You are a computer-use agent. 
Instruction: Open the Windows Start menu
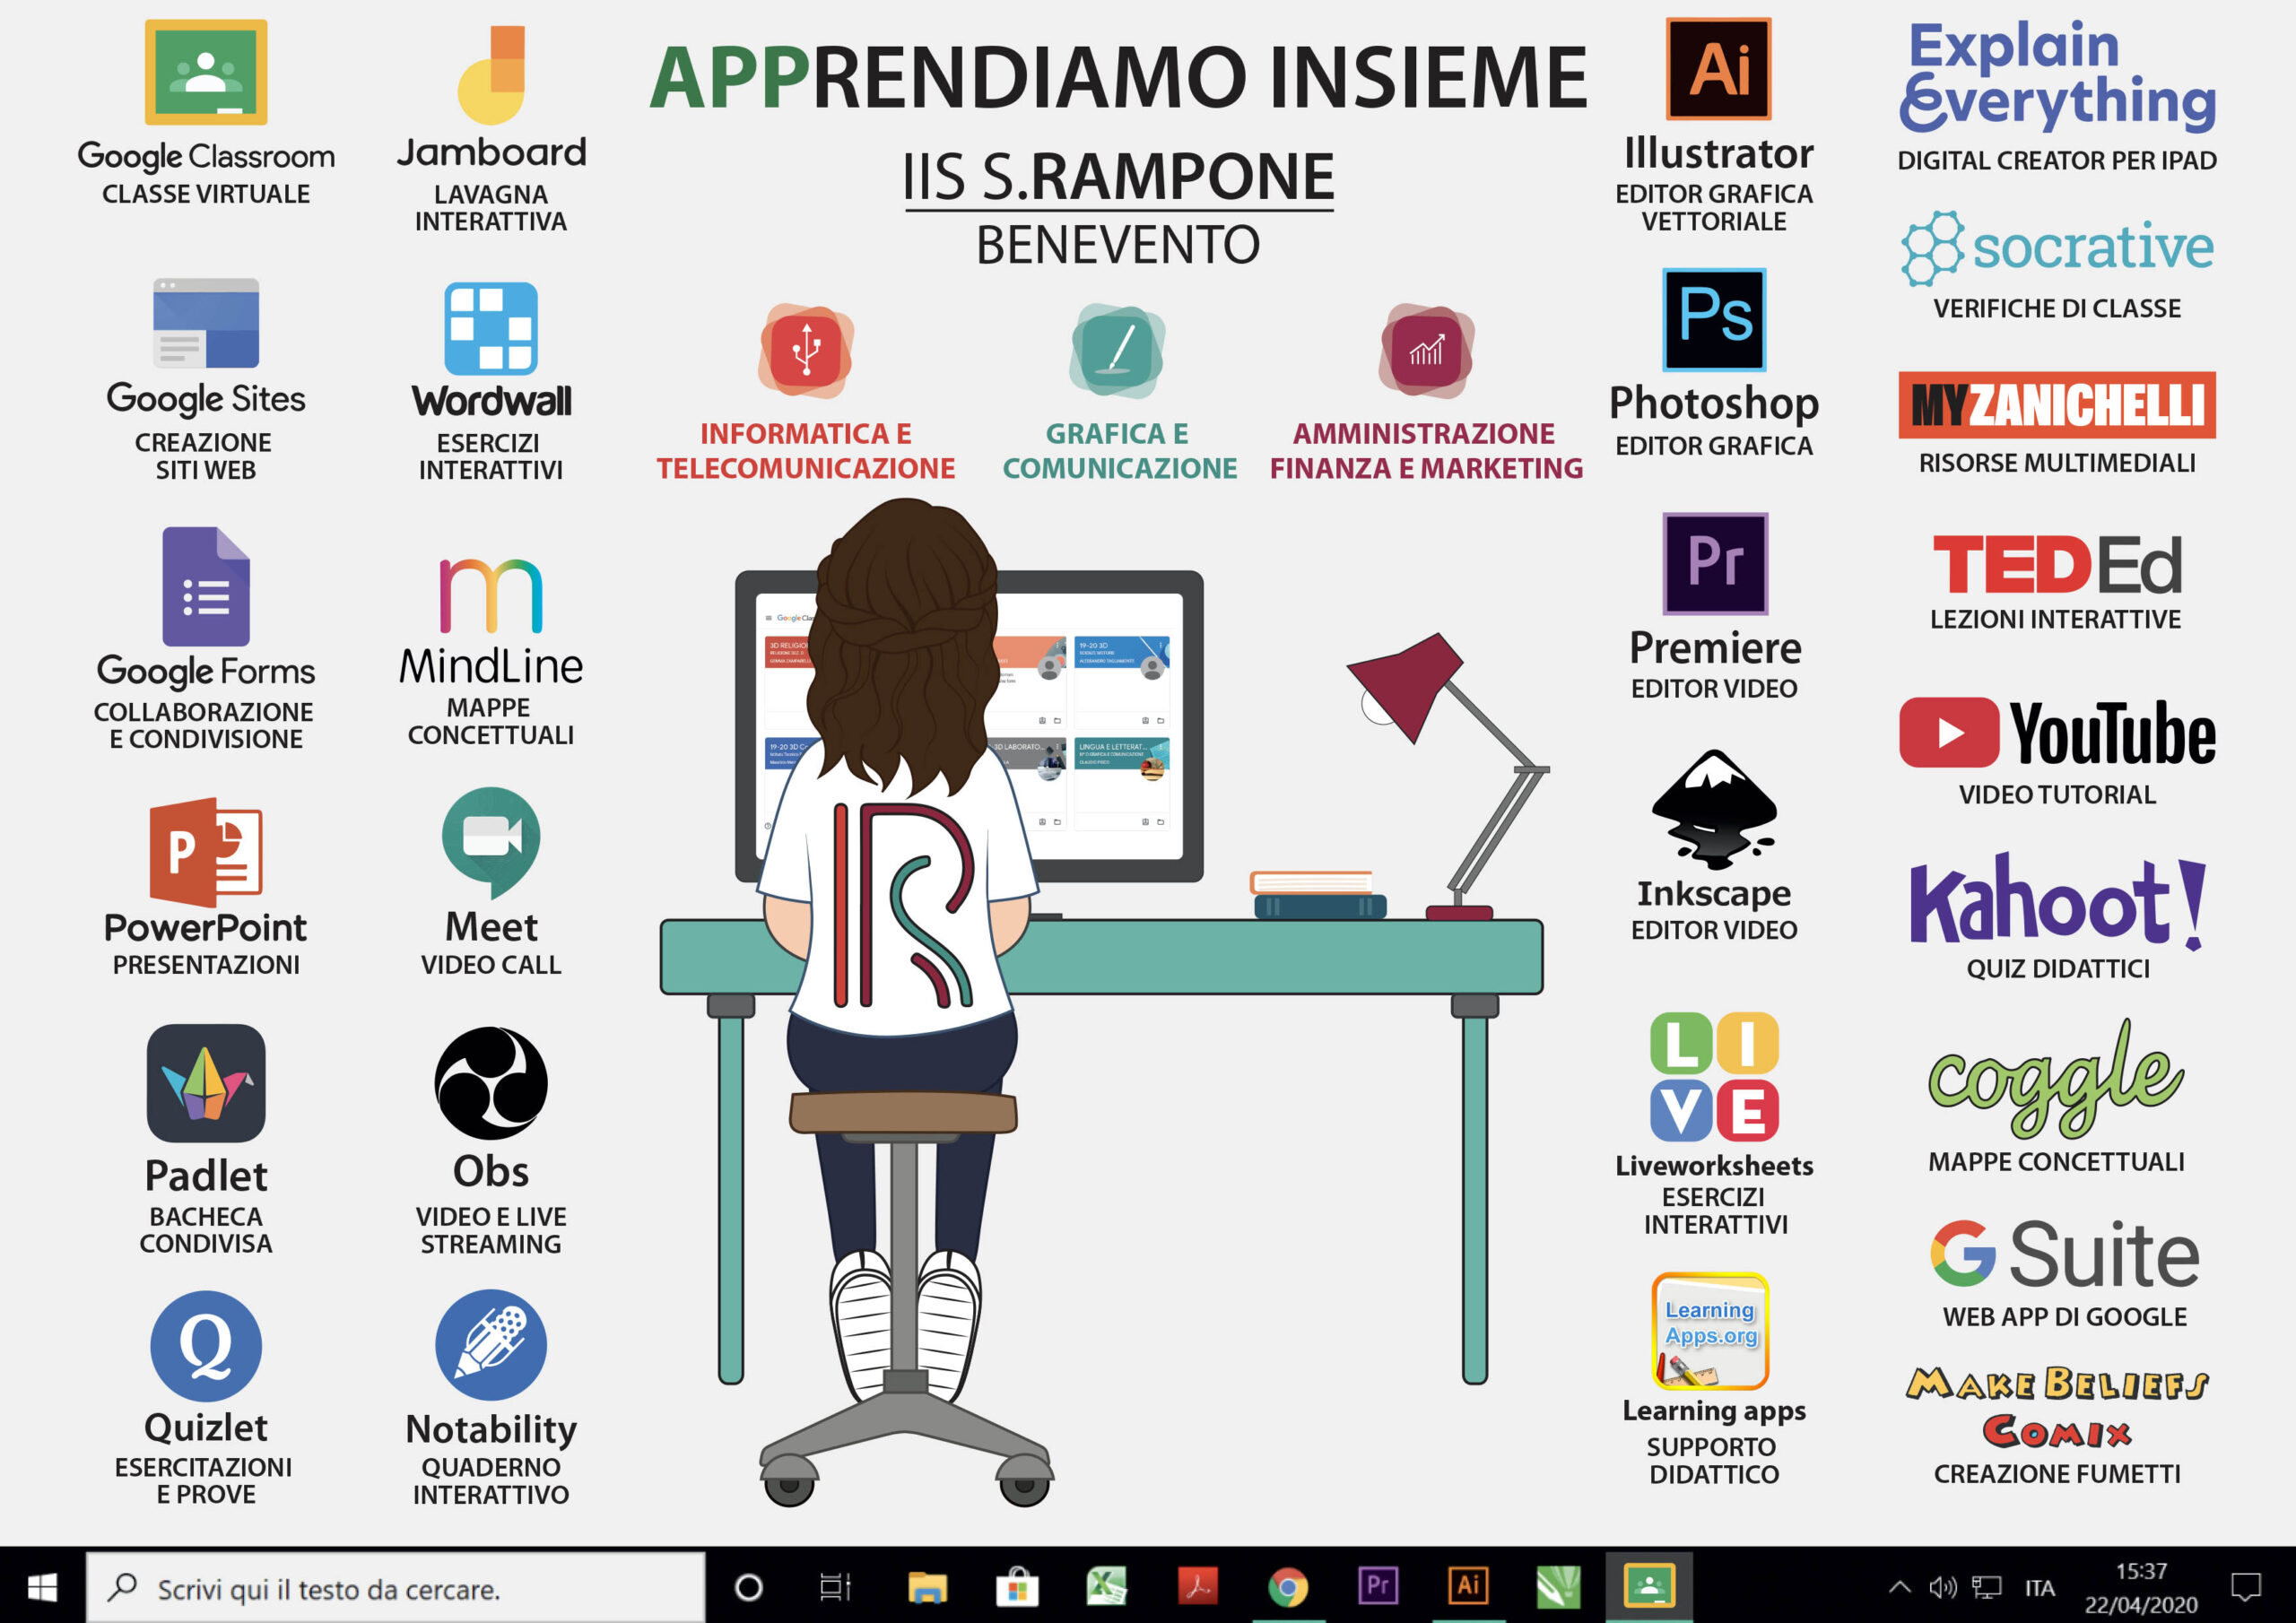pyautogui.click(x=42, y=1587)
